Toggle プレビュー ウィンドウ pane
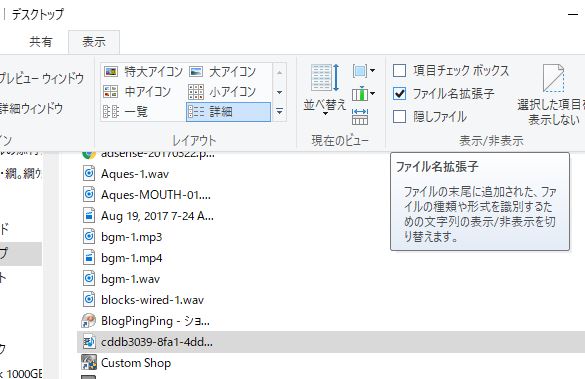The height and width of the screenshot is (379, 585). click(x=41, y=79)
